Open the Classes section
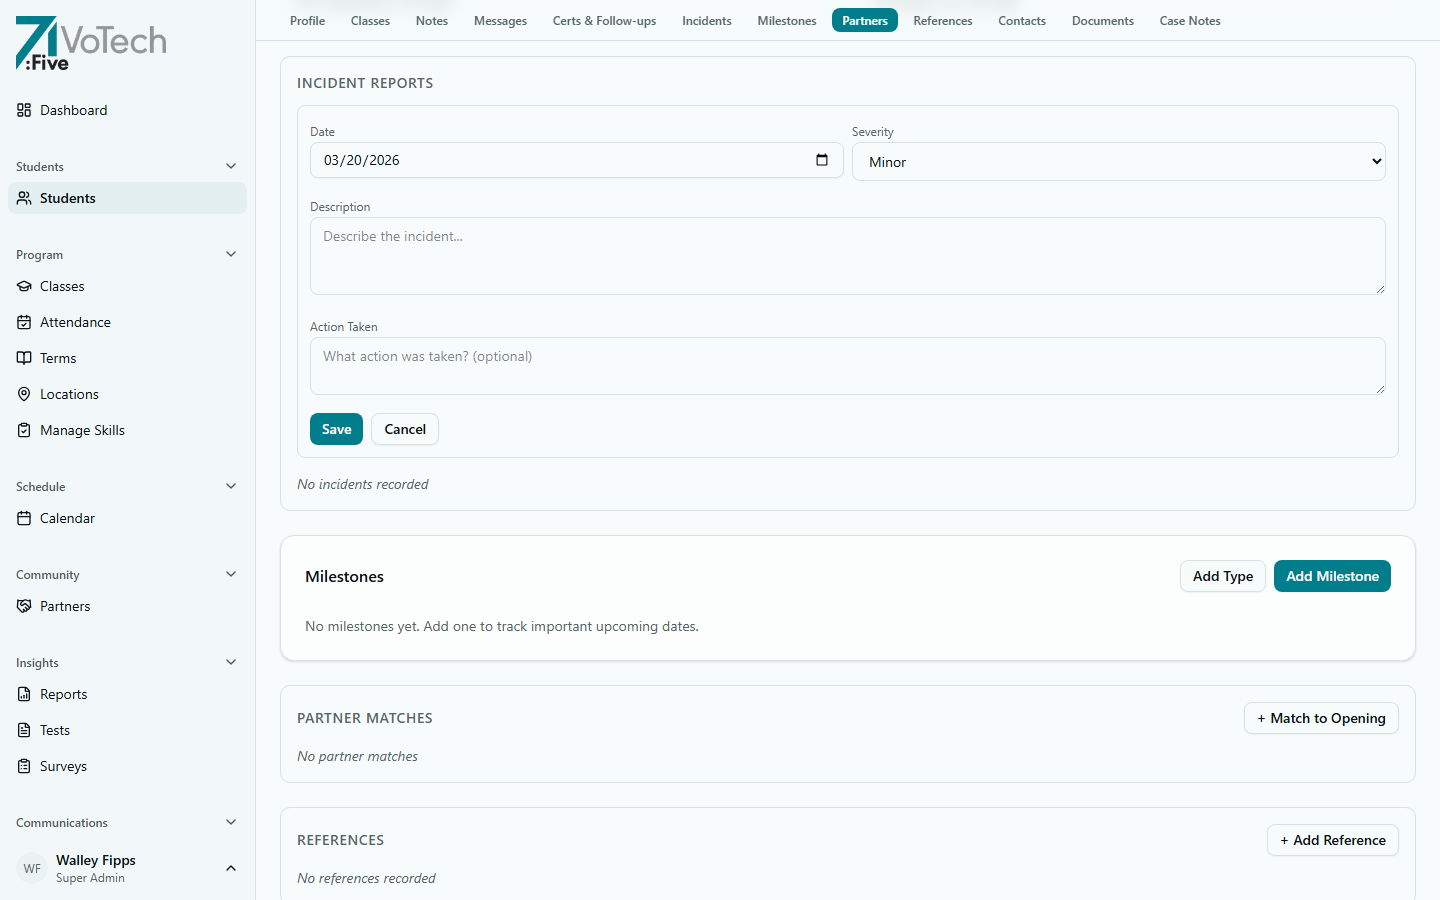The image size is (1440, 900). (x=62, y=286)
